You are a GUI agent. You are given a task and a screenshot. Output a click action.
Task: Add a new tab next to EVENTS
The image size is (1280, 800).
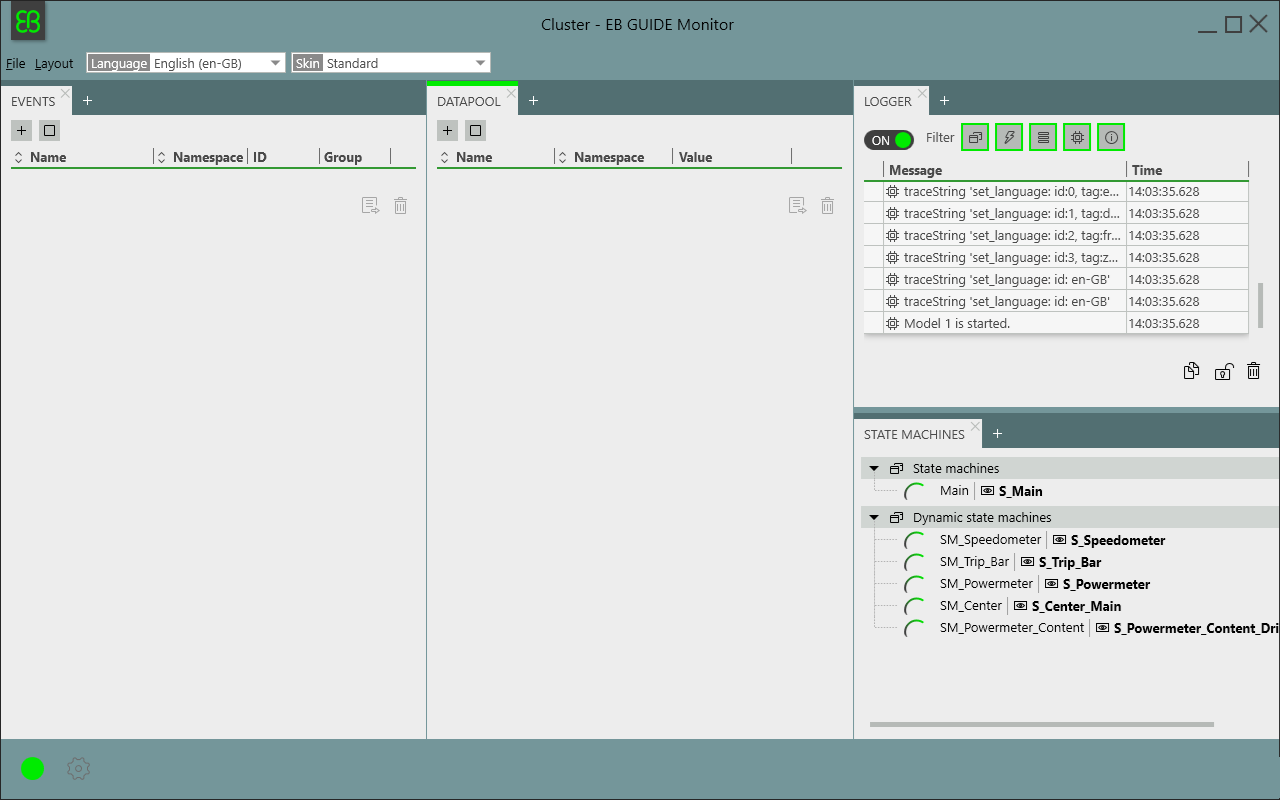pos(87,100)
